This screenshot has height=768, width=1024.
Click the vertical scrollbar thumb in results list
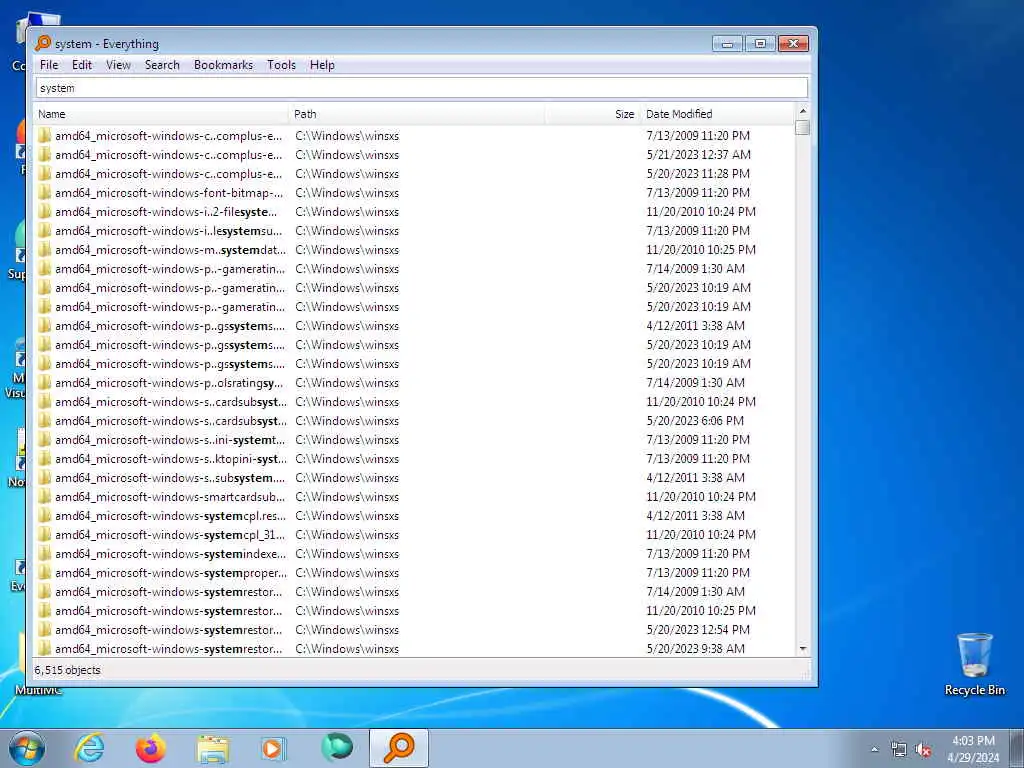[x=803, y=127]
